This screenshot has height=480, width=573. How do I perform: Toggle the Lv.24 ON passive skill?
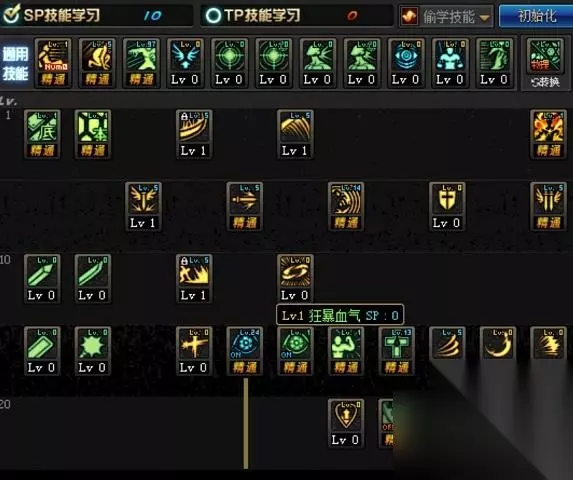244,351
